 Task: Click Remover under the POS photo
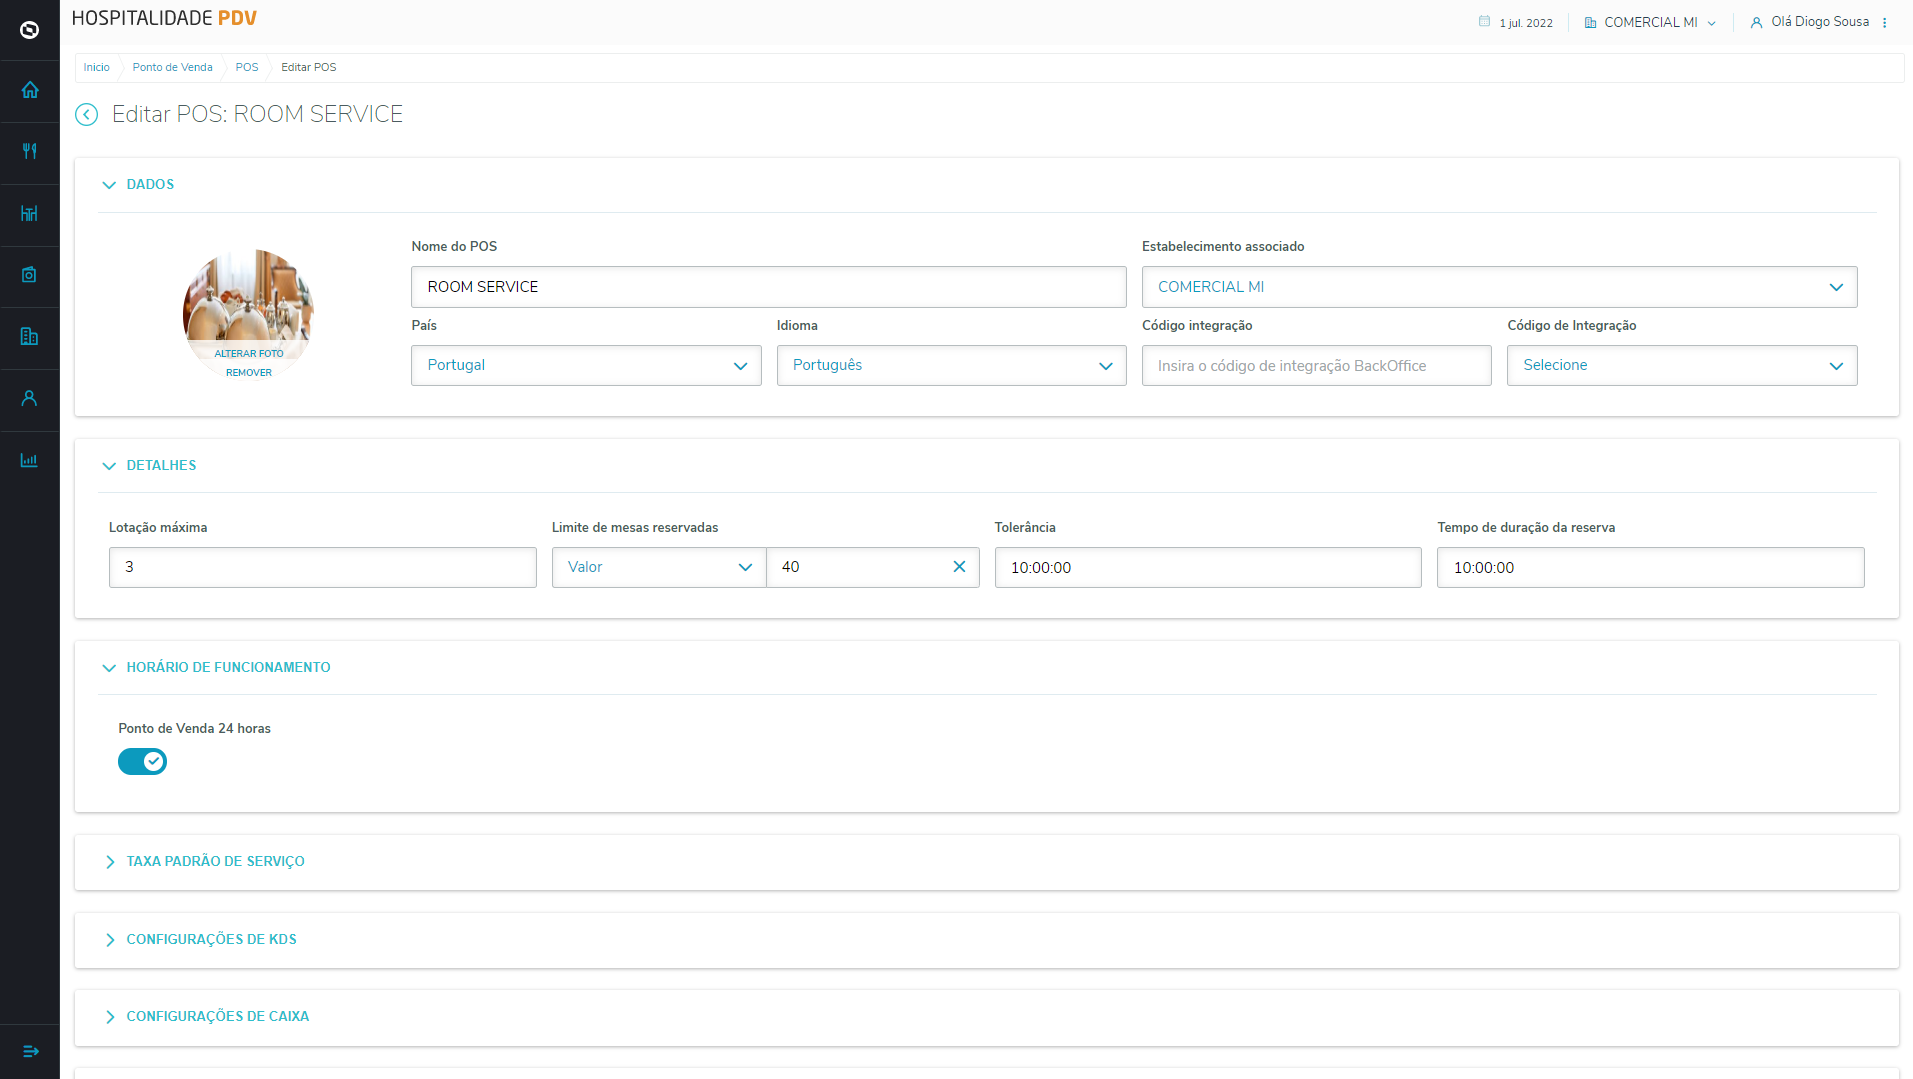[249, 373]
